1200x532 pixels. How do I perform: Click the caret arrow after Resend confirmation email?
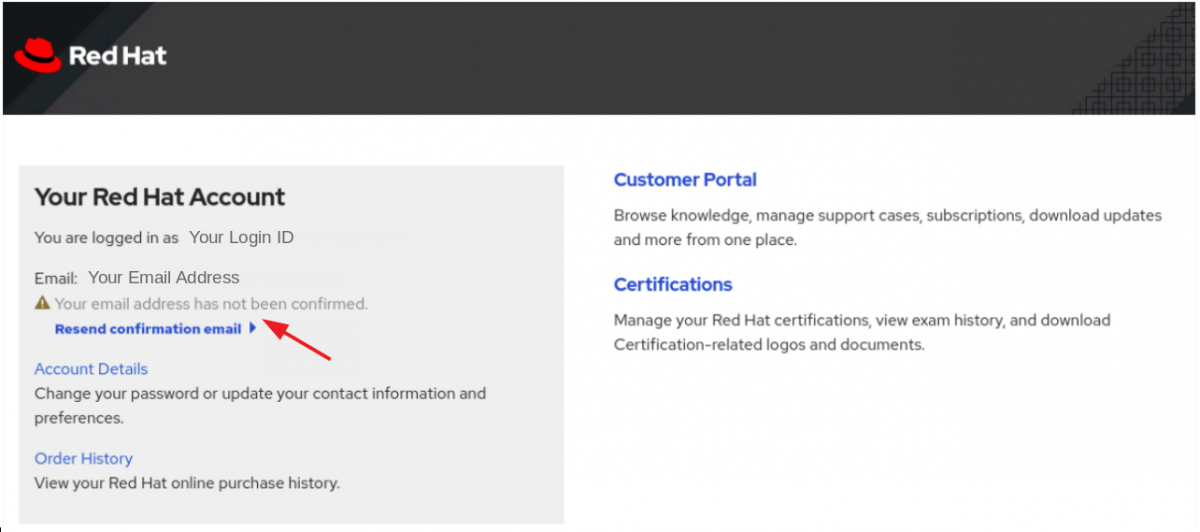coord(253,328)
